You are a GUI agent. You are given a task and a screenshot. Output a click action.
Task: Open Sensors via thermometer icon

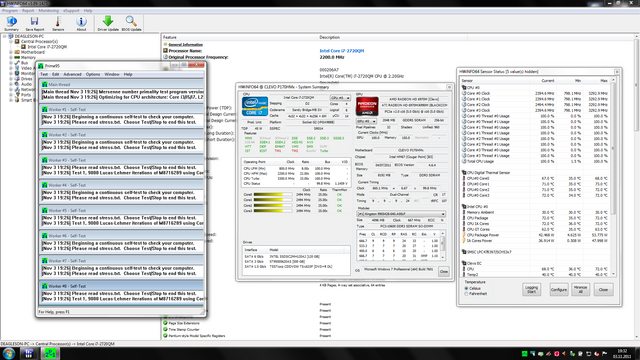[x=58, y=23]
